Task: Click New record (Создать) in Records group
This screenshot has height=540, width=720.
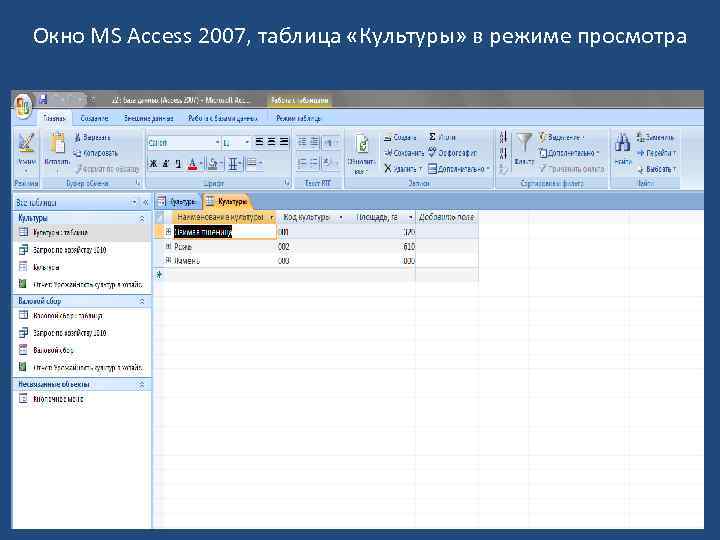Action: pos(400,137)
